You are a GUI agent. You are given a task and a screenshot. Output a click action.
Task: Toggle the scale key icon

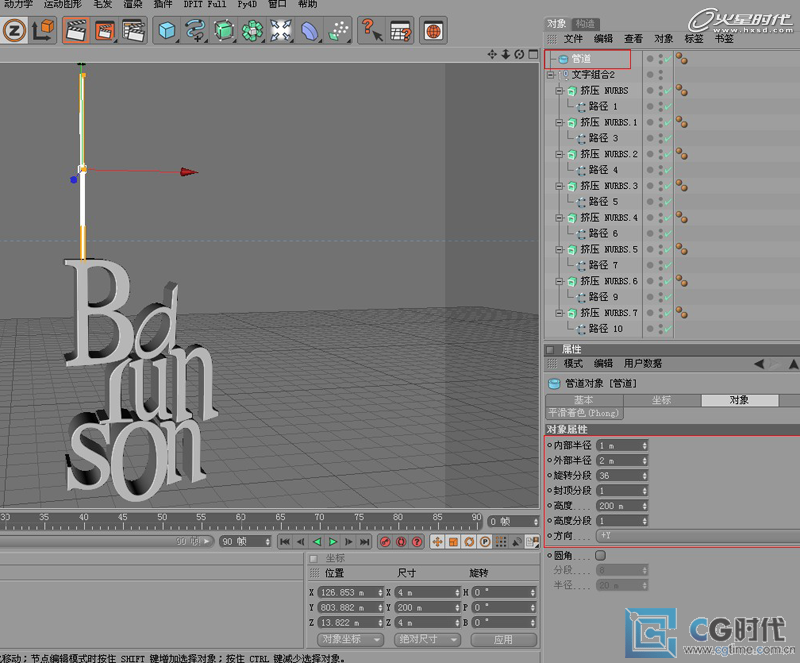pos(453,542)
